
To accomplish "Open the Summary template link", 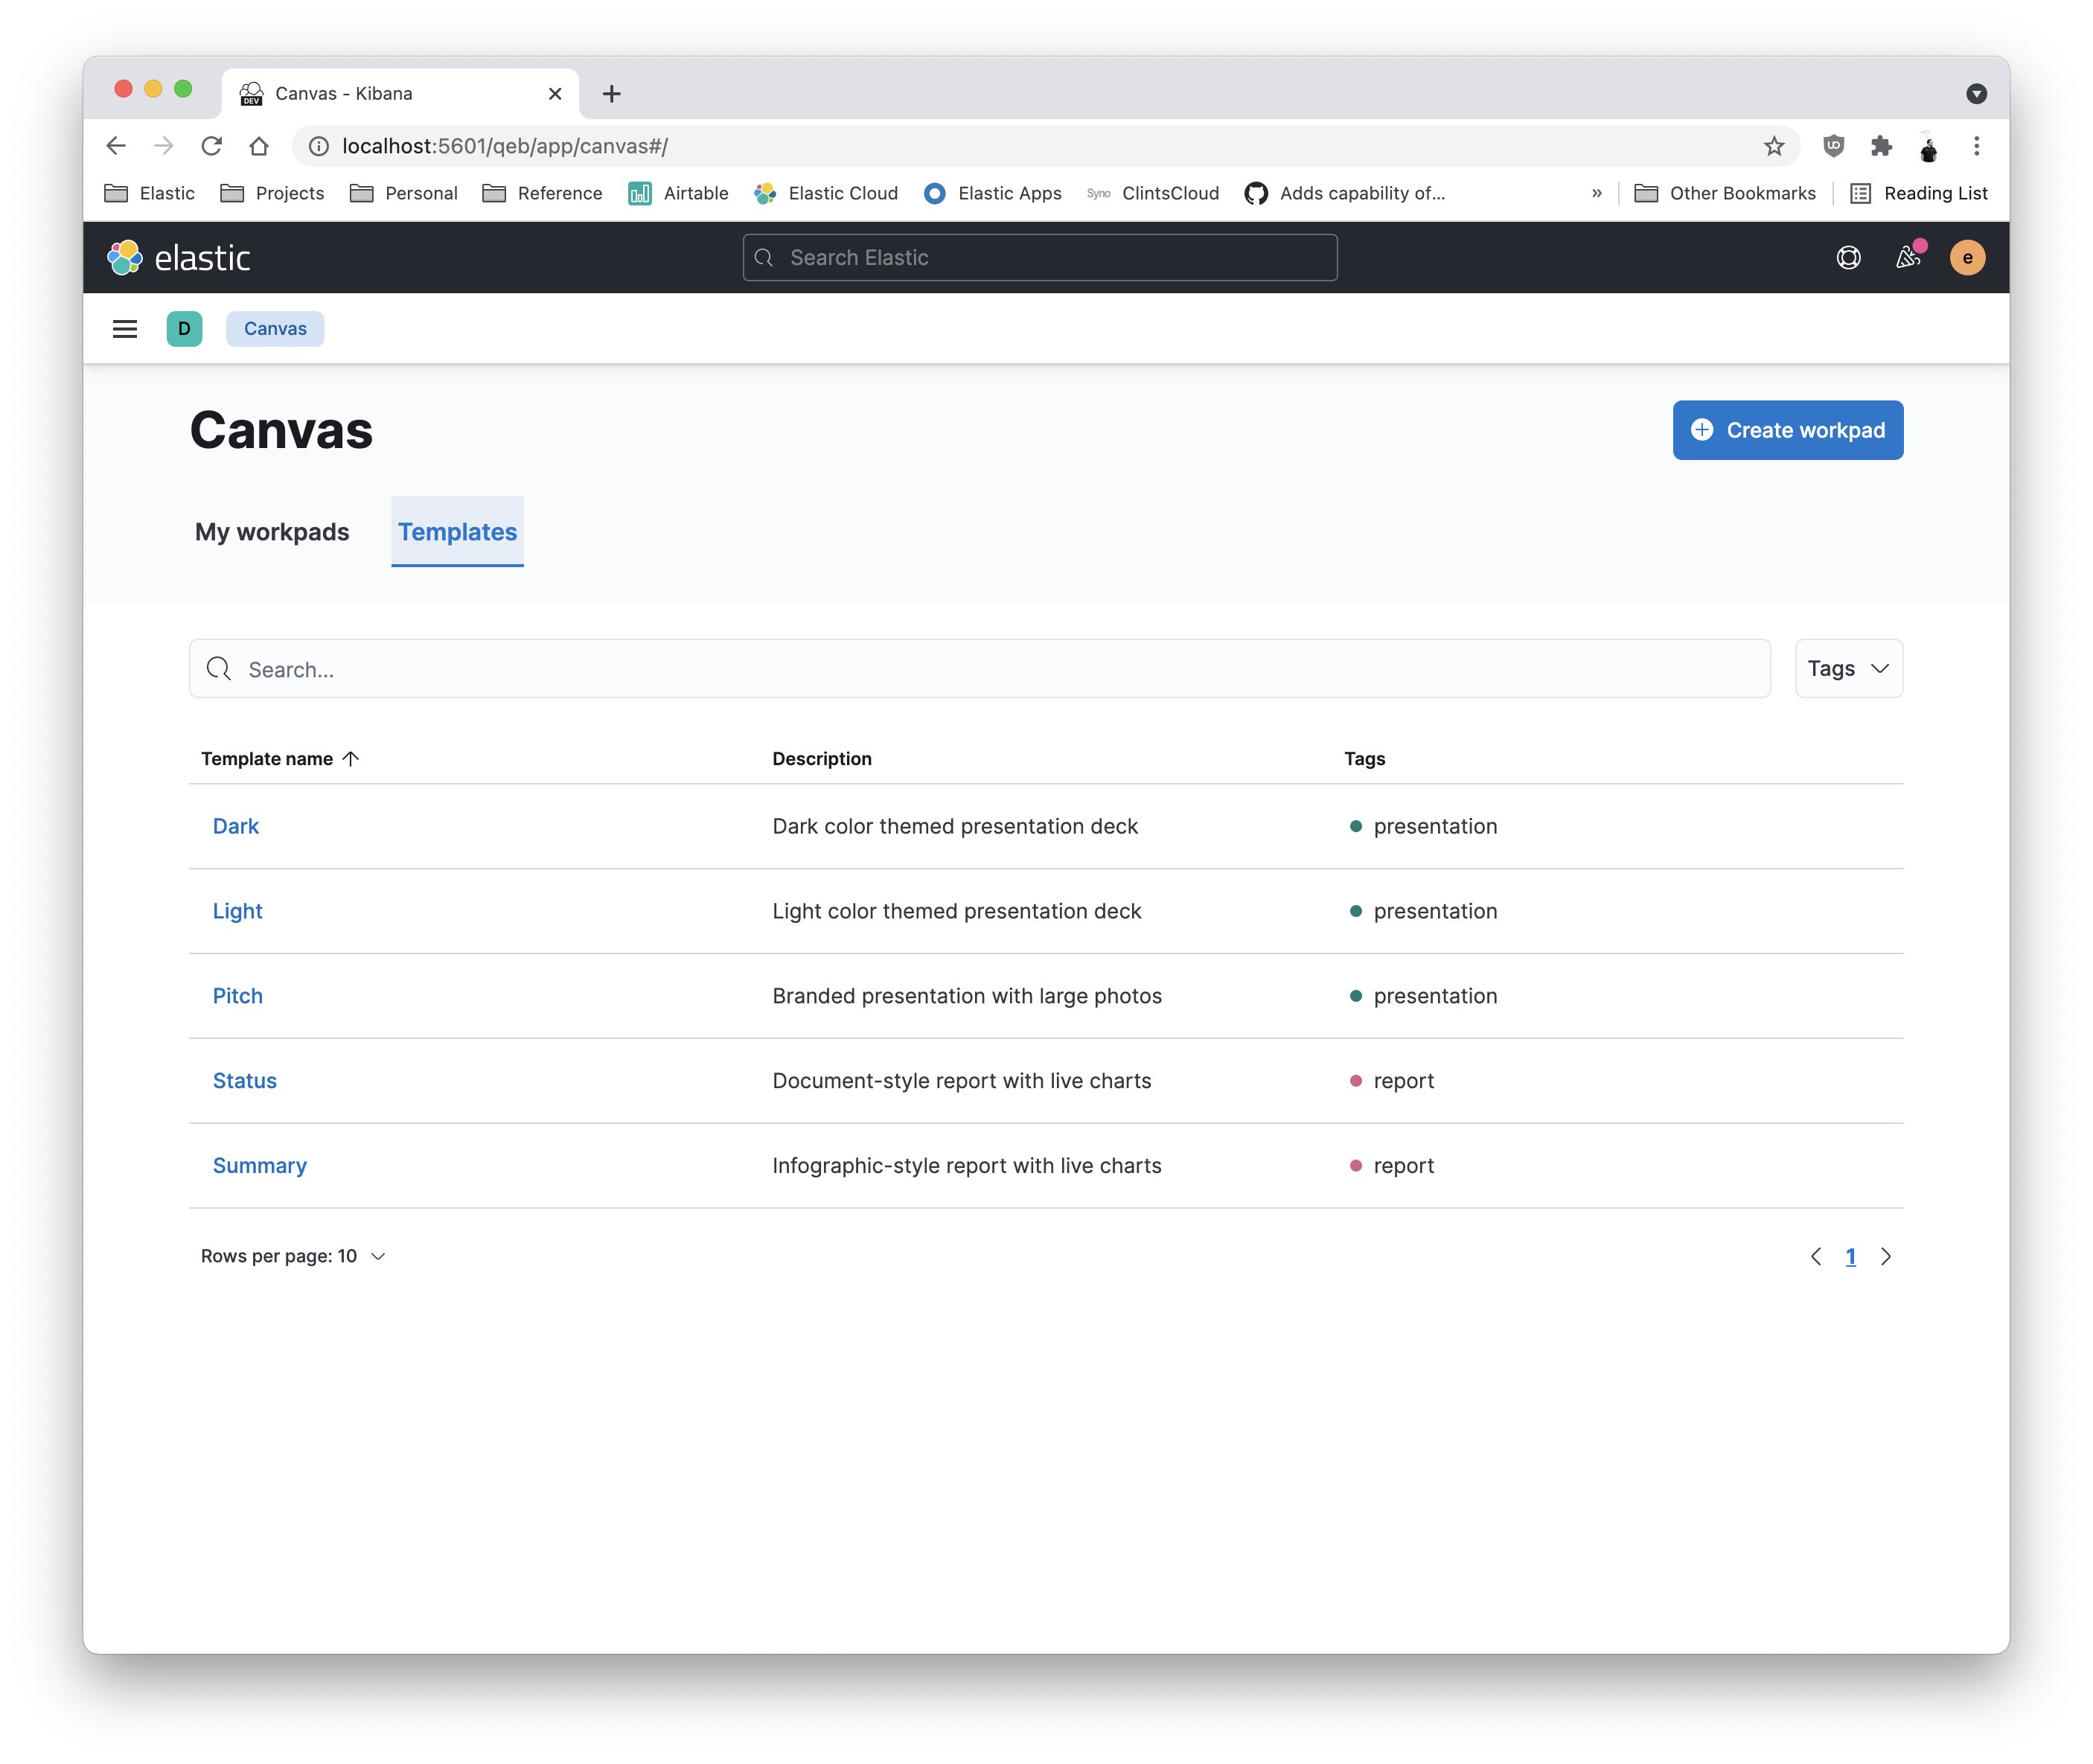I will [x=259, y=1166].
